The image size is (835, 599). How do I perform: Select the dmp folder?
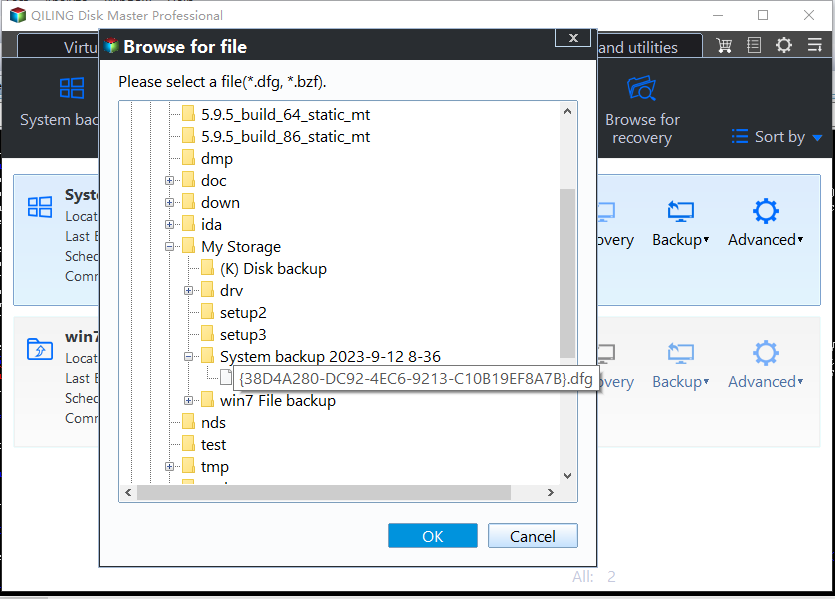pos(217,159)
